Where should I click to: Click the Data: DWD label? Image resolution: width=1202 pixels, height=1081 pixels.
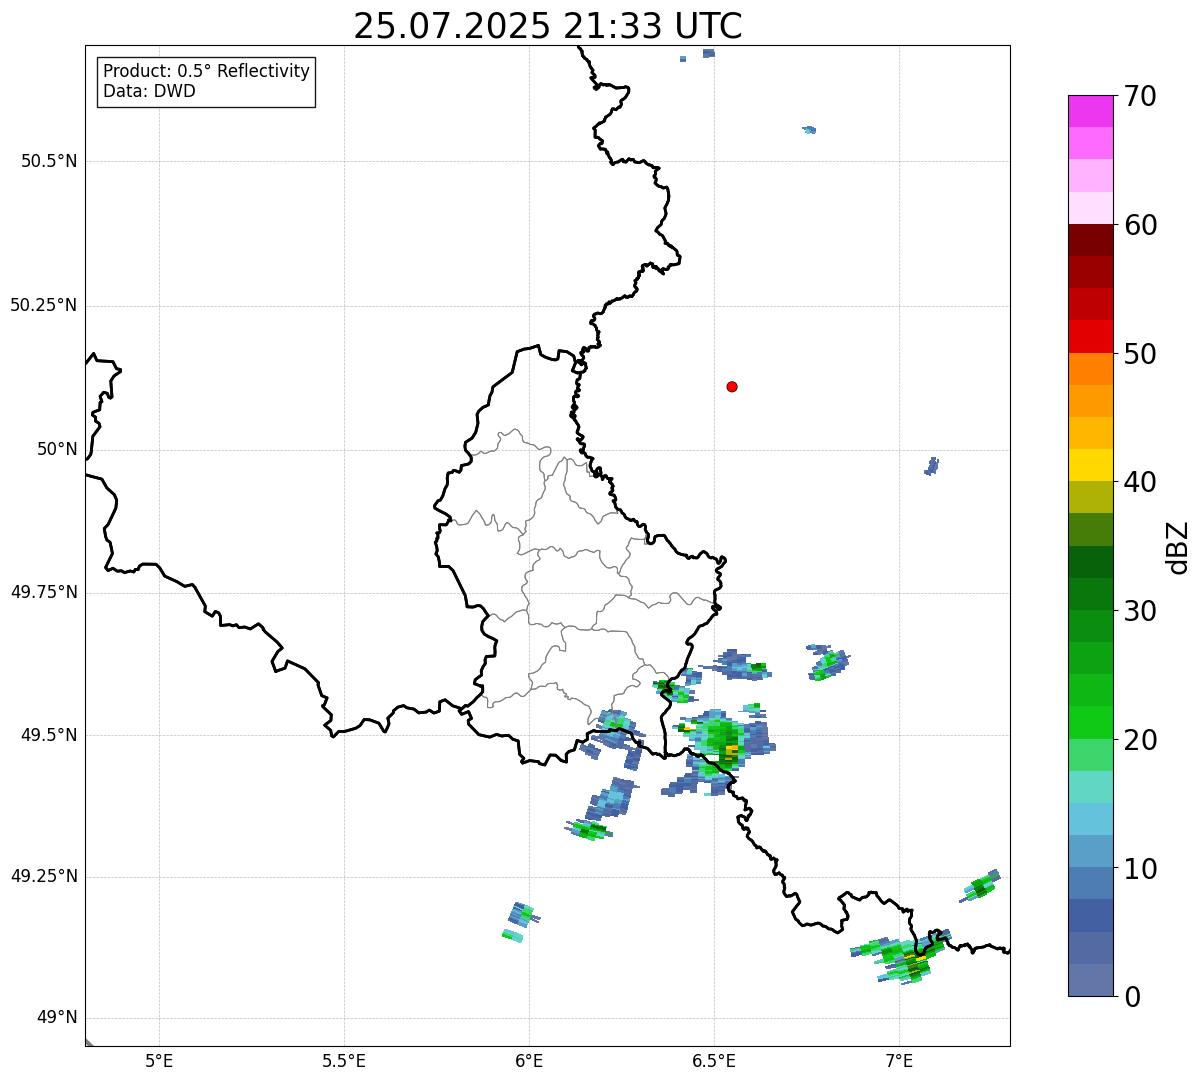pyautogui.click(x=150, y=91)
